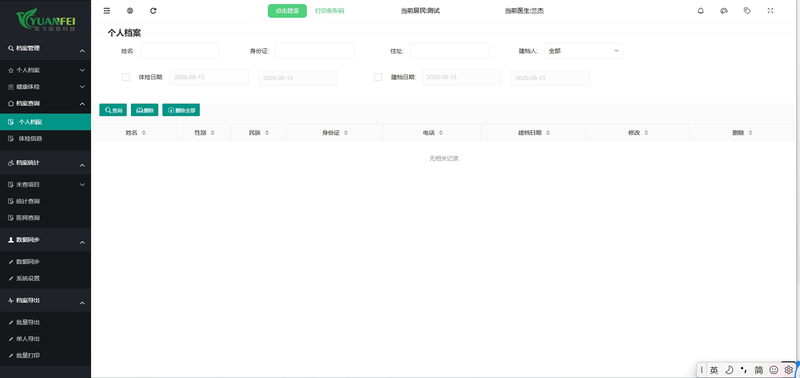This screenshot has width=800, height=378.
Task: Open the 统计查询 menu item
Action: click(45, 201)
